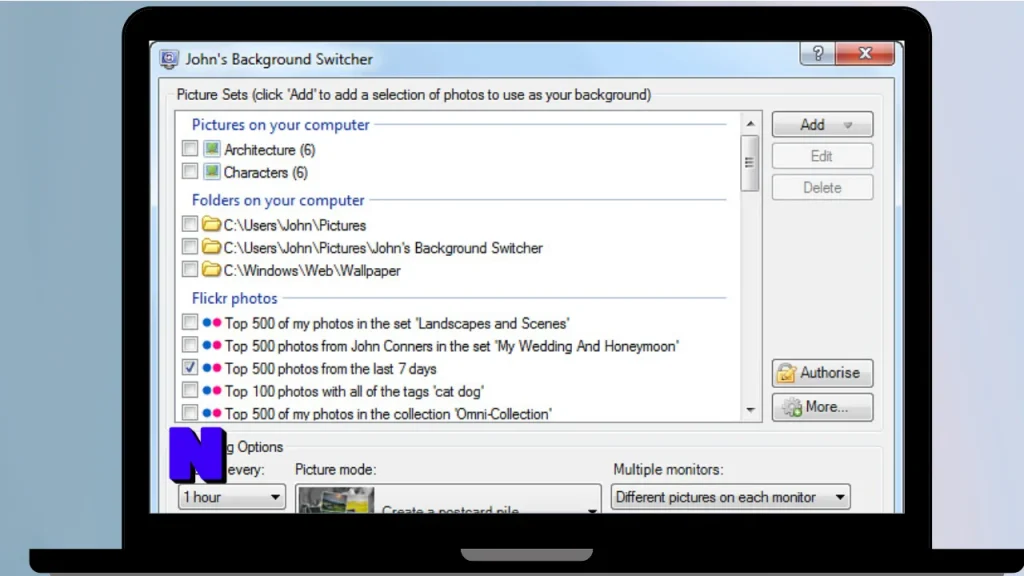Click the question mark help button
The height and width of the screenshot is (576, 1024).
pos(818,54)
